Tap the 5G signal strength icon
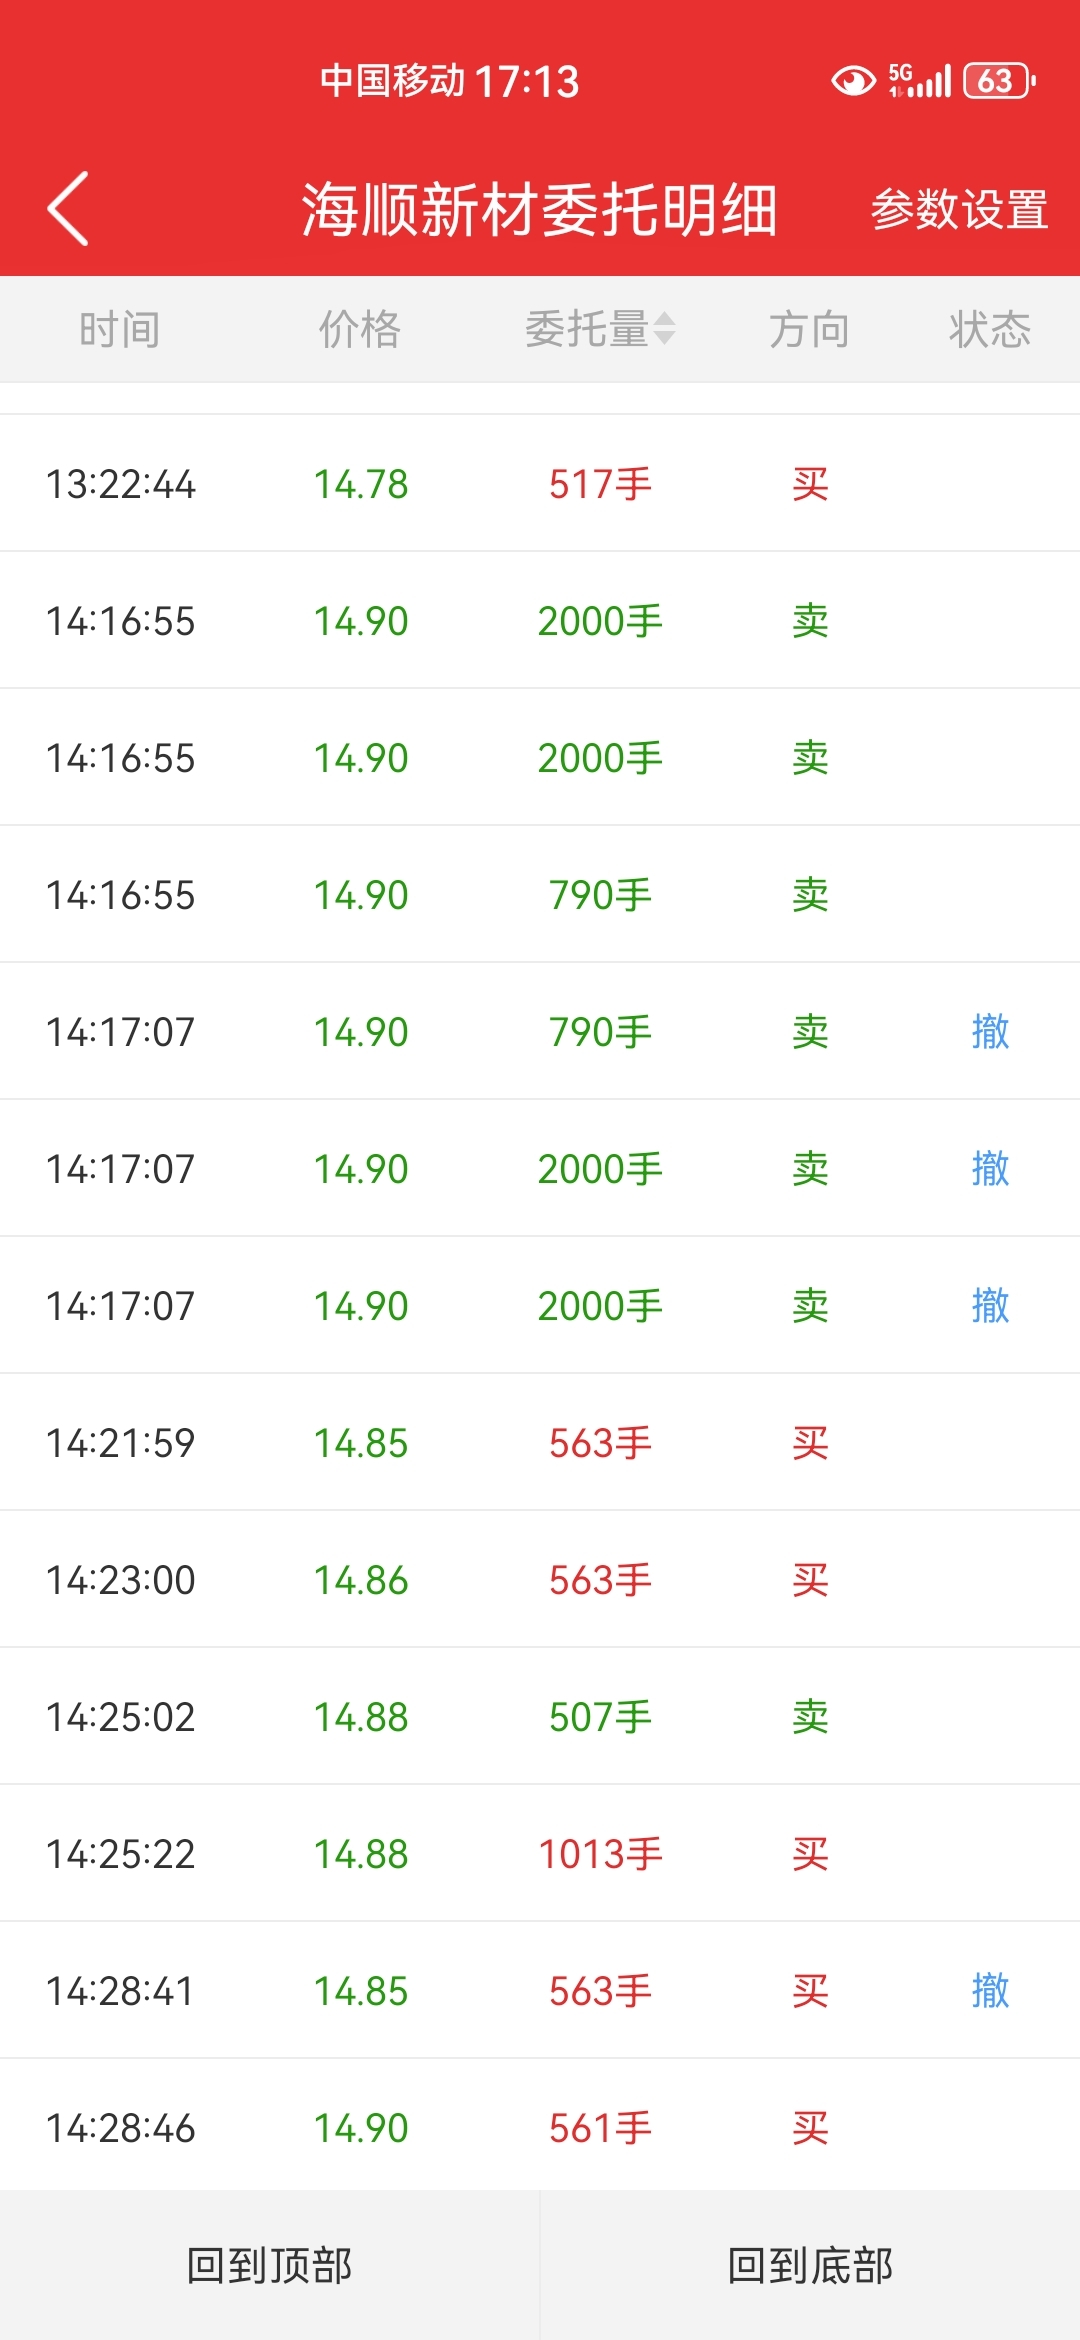The width and height of the screenshot is (1080, 2340). tap(919, 81)
